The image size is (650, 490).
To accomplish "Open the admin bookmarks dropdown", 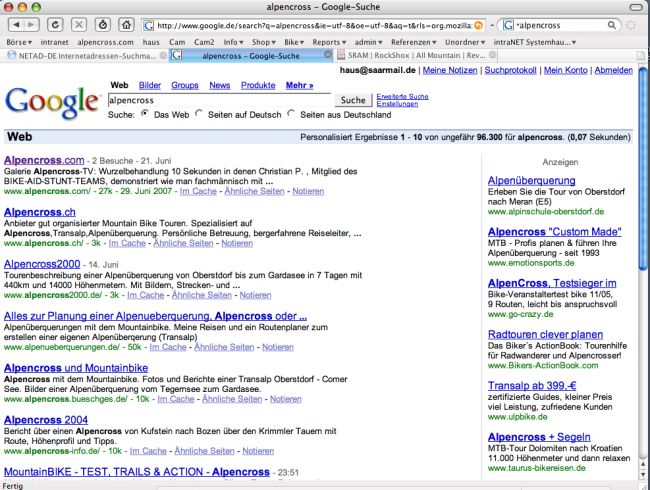I will 368,42.
